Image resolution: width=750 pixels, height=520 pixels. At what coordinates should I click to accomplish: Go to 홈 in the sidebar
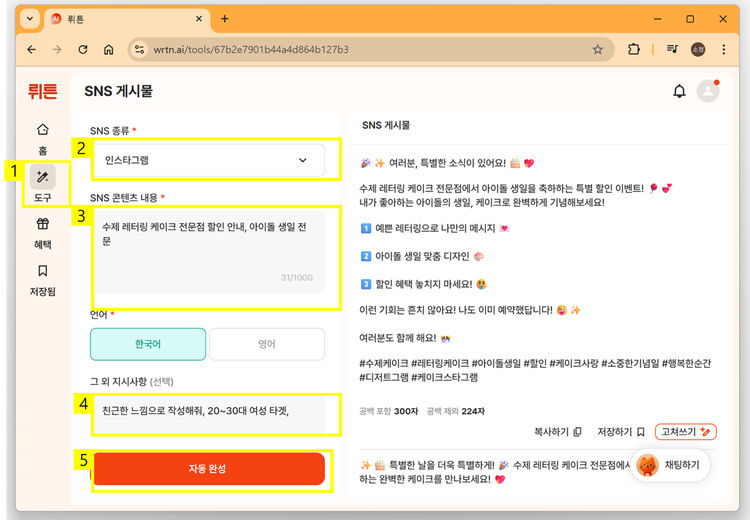coord(43,139)
